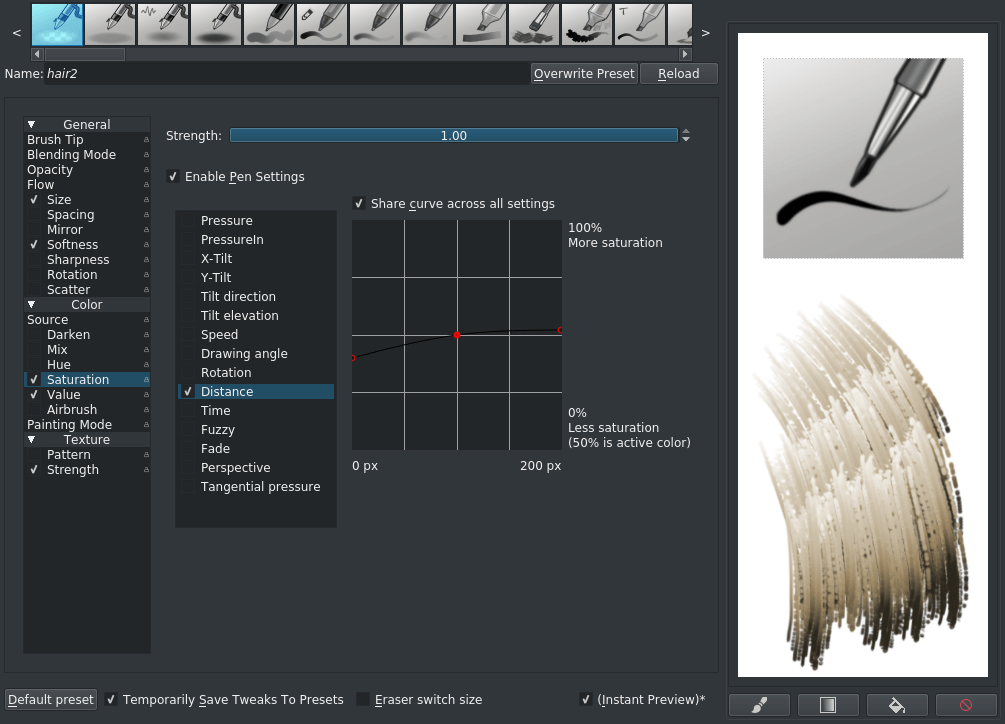Click the Reload button
Screen dimensions: 1005x724
coord(678,73)
